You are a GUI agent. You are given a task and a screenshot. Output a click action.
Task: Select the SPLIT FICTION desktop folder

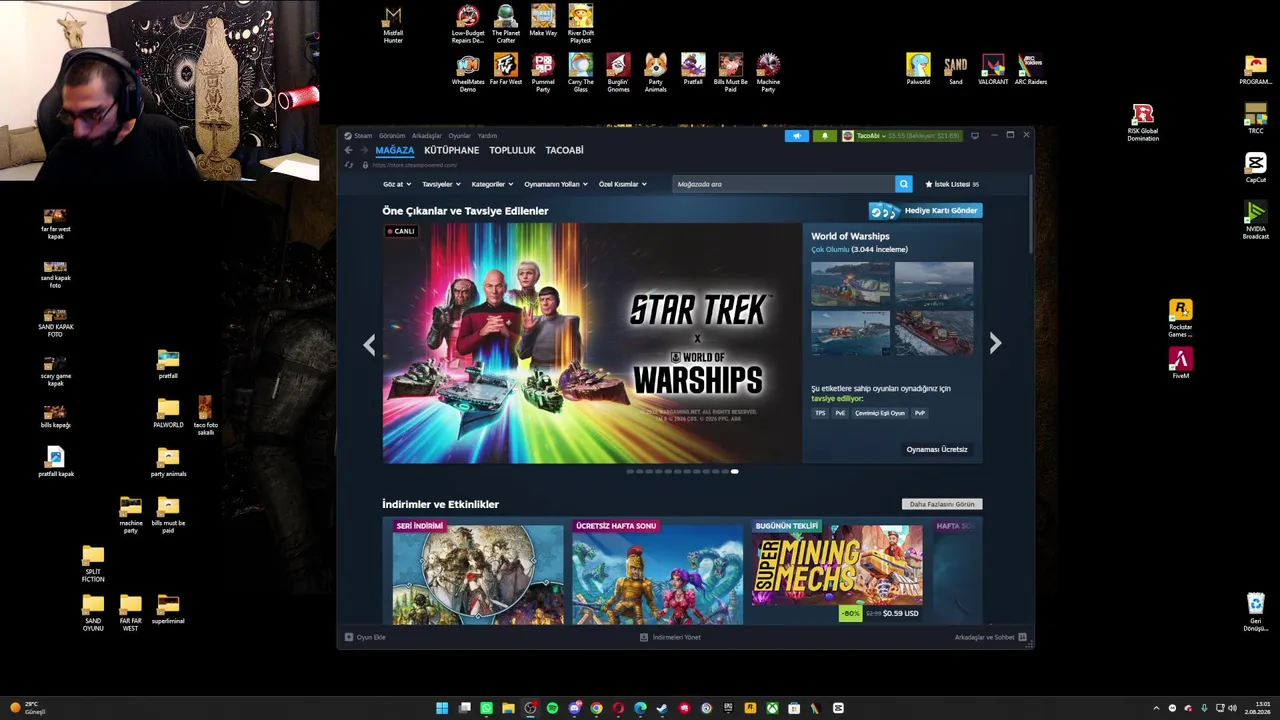[x=93, y=564]
